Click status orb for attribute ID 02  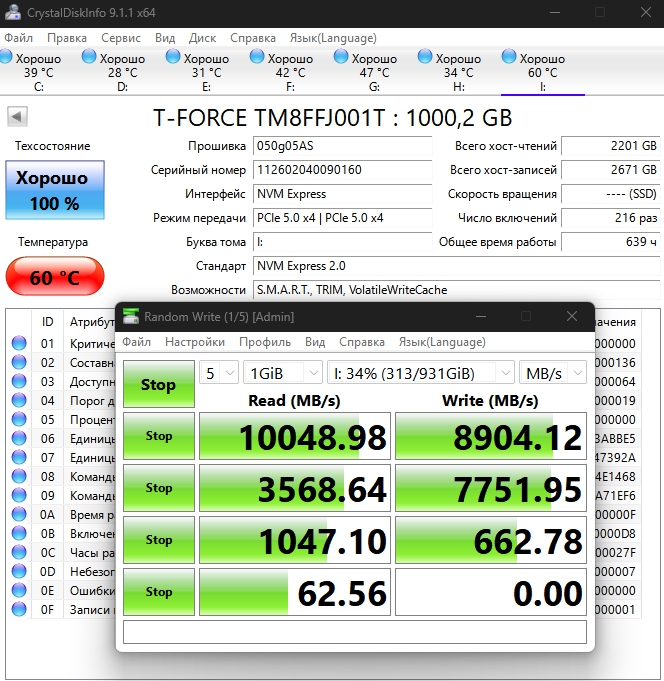click(19, 362)
